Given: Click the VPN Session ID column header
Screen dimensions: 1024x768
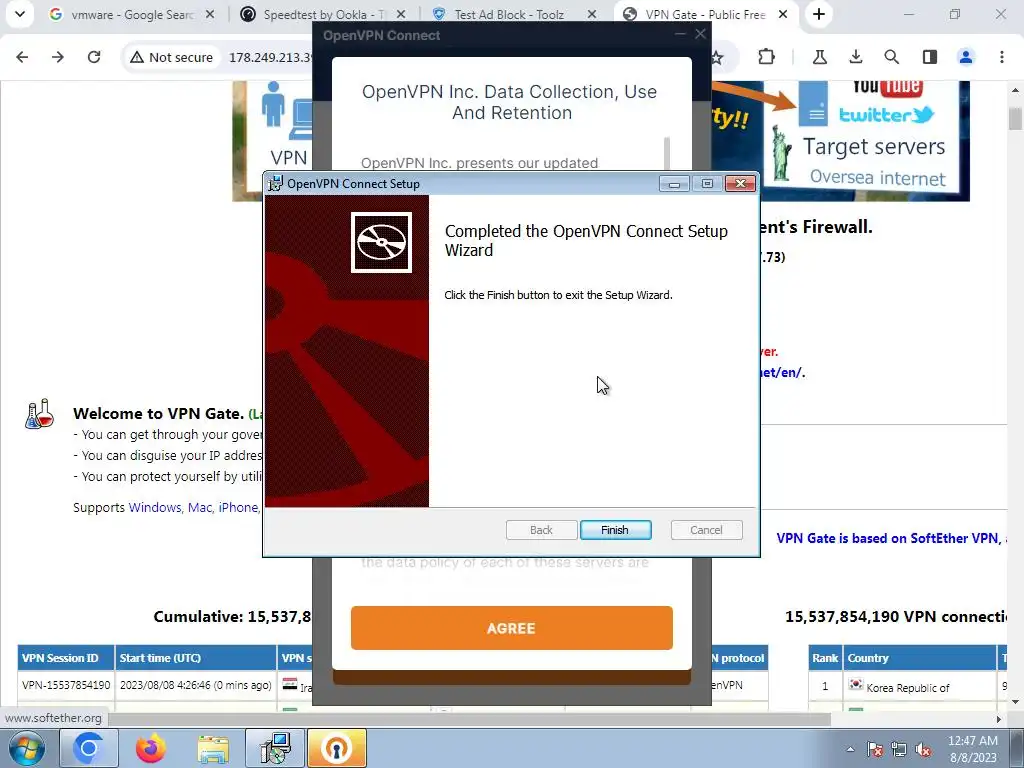Looking at the screenshot, I should (66, 658).
